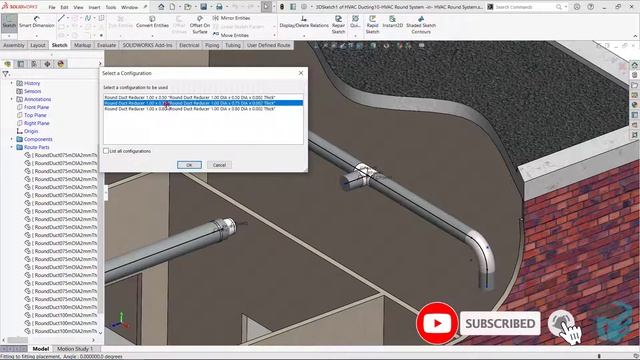Click Cancel in Select a Configuration dialog
This screenshot has height=360, width=640.
click(x=219, y=165)
